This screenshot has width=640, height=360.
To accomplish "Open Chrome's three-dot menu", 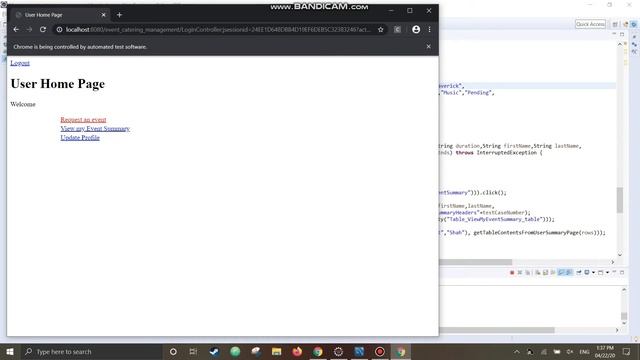I will click(429, 29).
